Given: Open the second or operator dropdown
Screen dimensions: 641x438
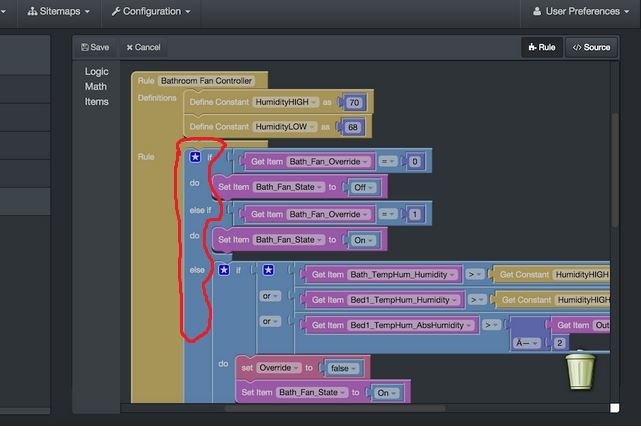Looking at the screenshot, I should point(270,321).
